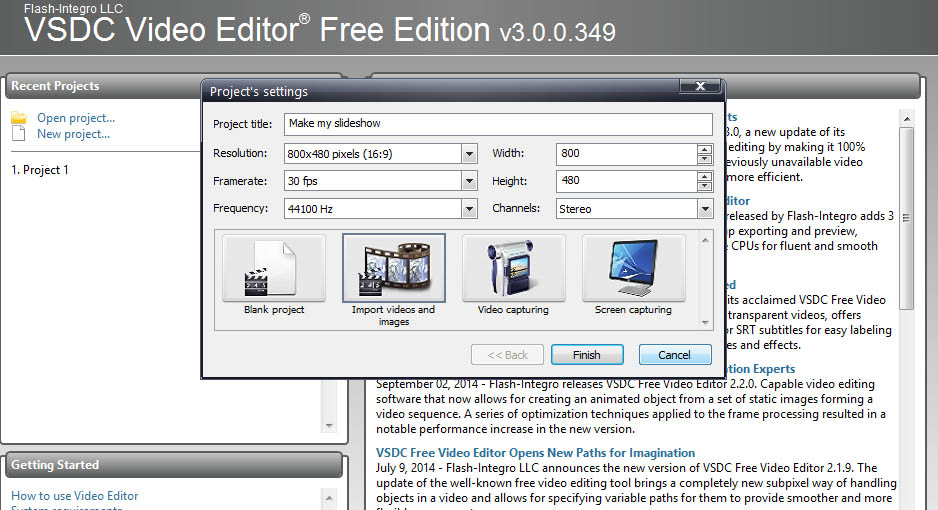This screenshot has width=938, height=510.
Task: Click Getting Started scroll-up arrow
Action: (x=329, y=497)
